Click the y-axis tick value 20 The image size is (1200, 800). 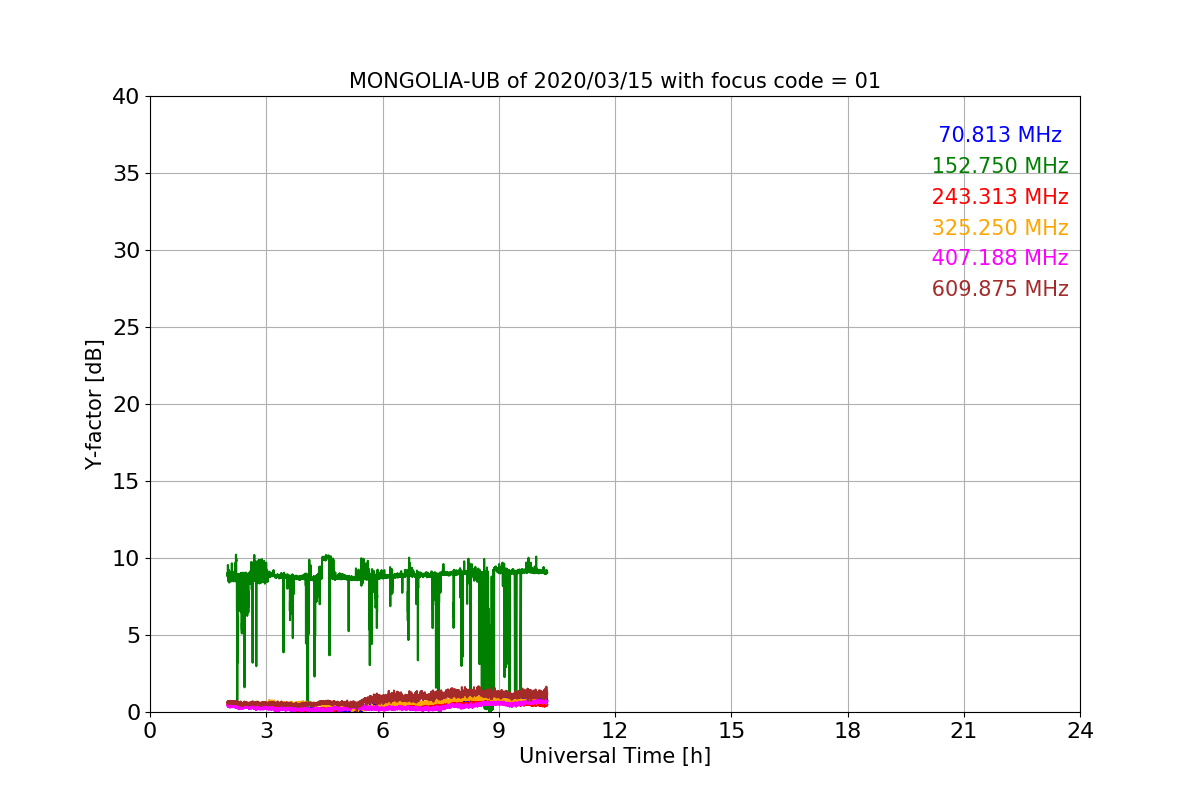(125, 405)
